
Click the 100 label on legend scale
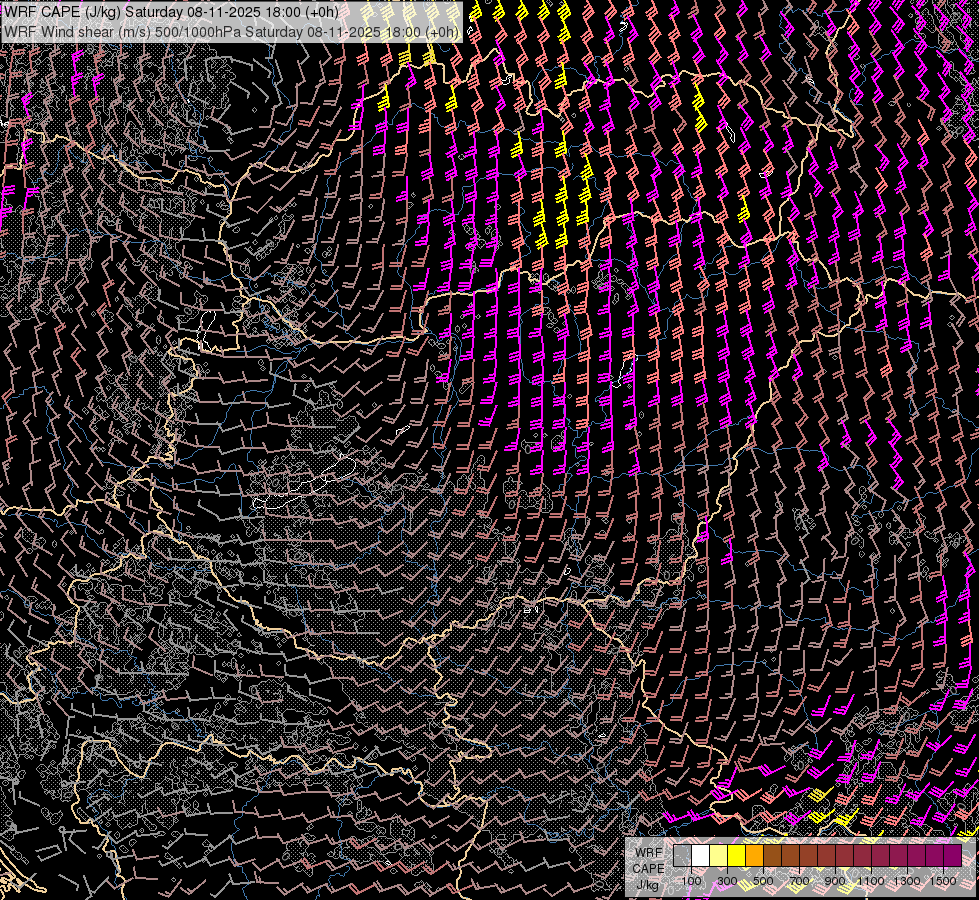691,880
